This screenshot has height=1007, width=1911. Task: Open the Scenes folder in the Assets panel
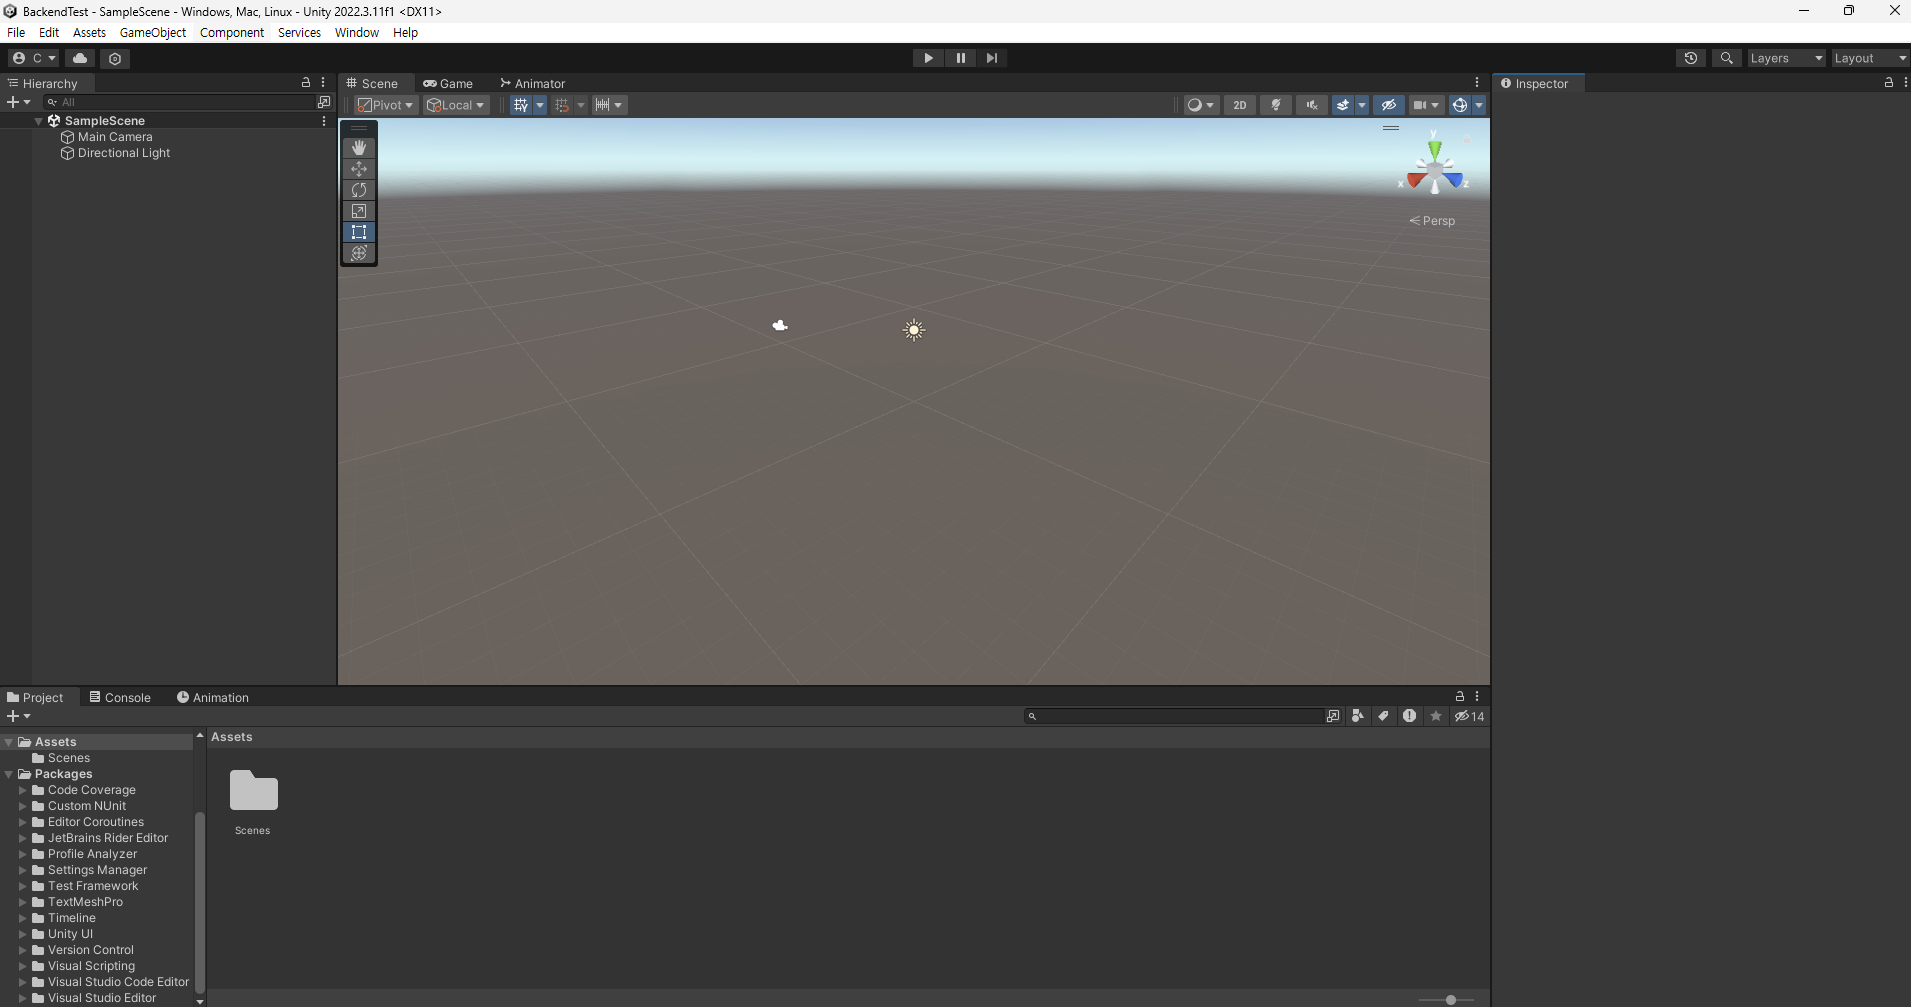coord(252,790)
